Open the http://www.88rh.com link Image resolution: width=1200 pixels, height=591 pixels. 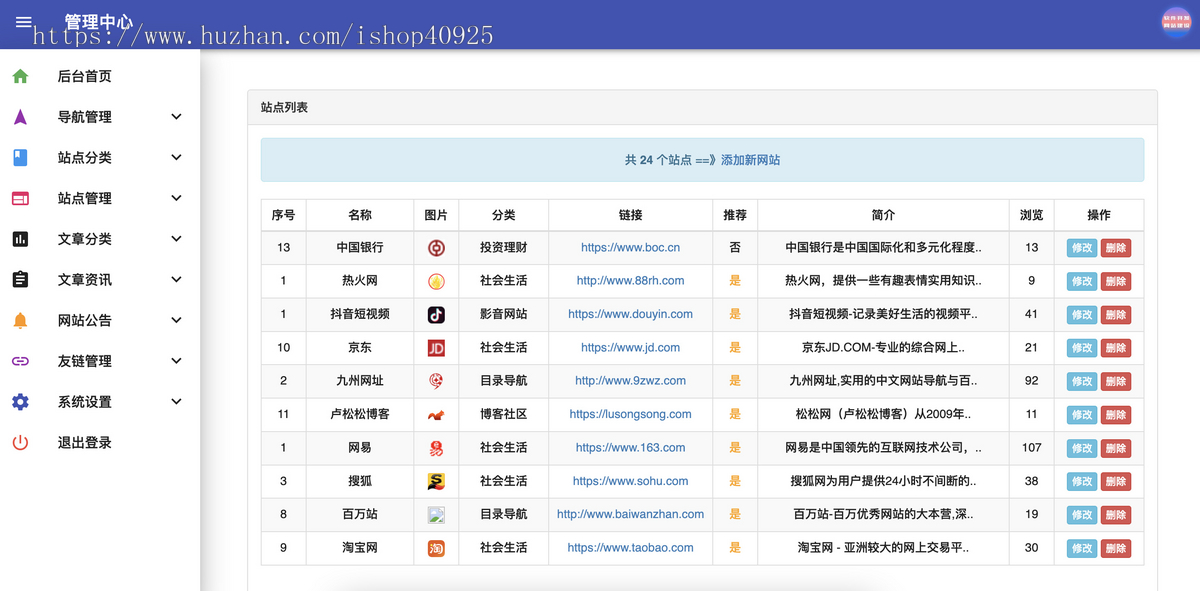(630, 281)
